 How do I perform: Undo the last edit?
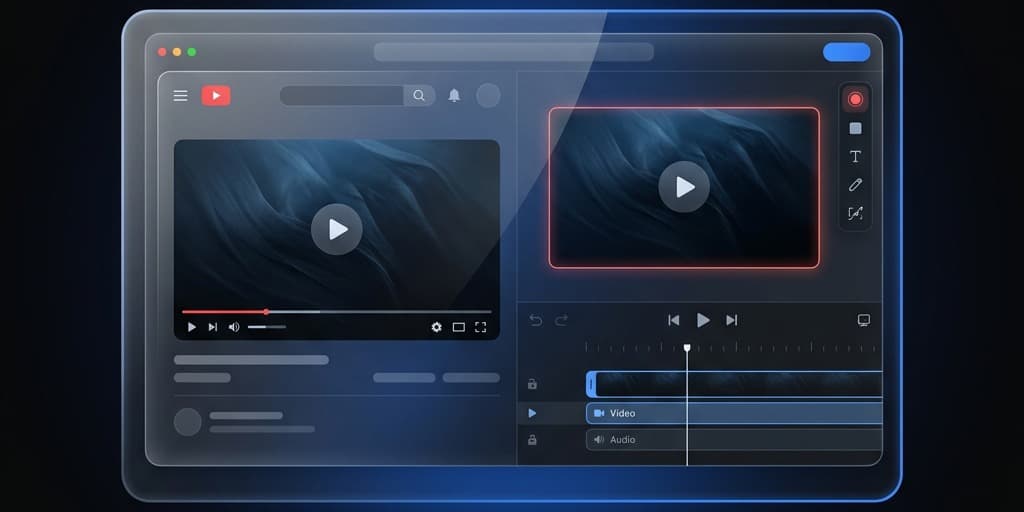[536, 320]
